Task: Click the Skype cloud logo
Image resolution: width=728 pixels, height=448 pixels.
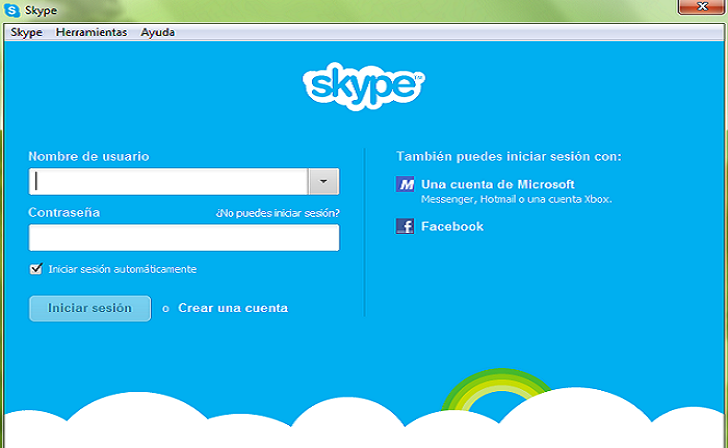Action: coord(363,86)
